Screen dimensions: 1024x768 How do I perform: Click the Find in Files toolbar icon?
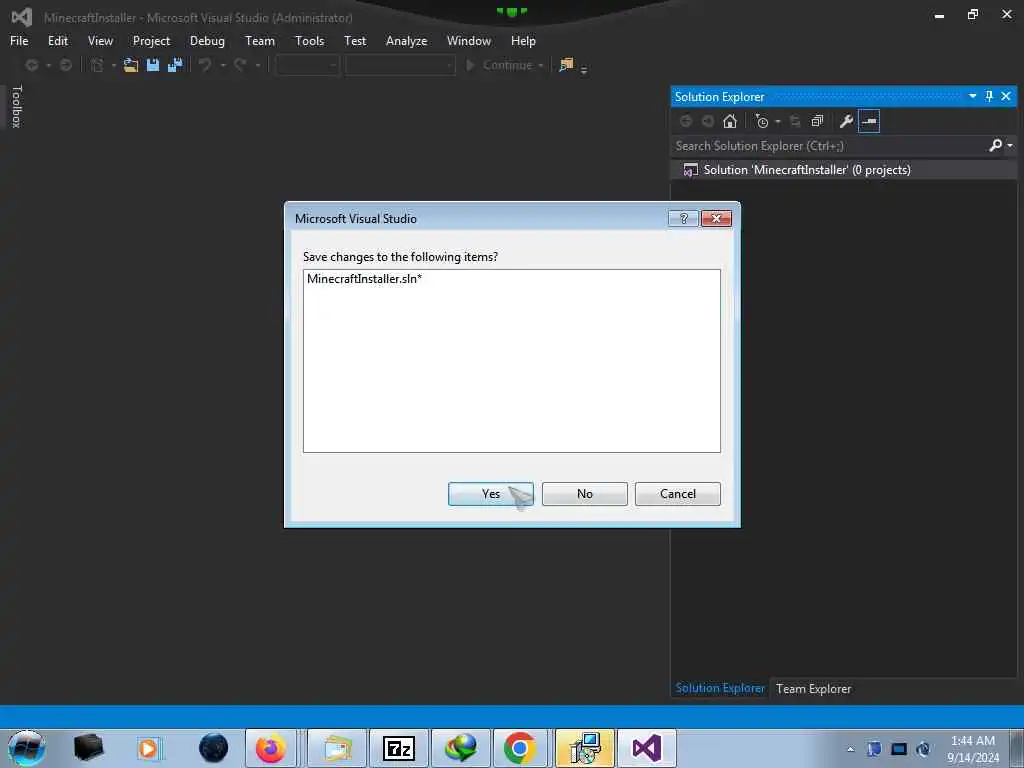566,65
